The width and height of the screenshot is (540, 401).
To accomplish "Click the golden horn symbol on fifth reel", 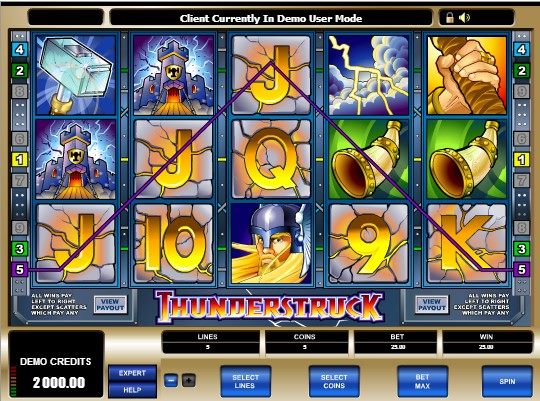I will coord(466,160).
